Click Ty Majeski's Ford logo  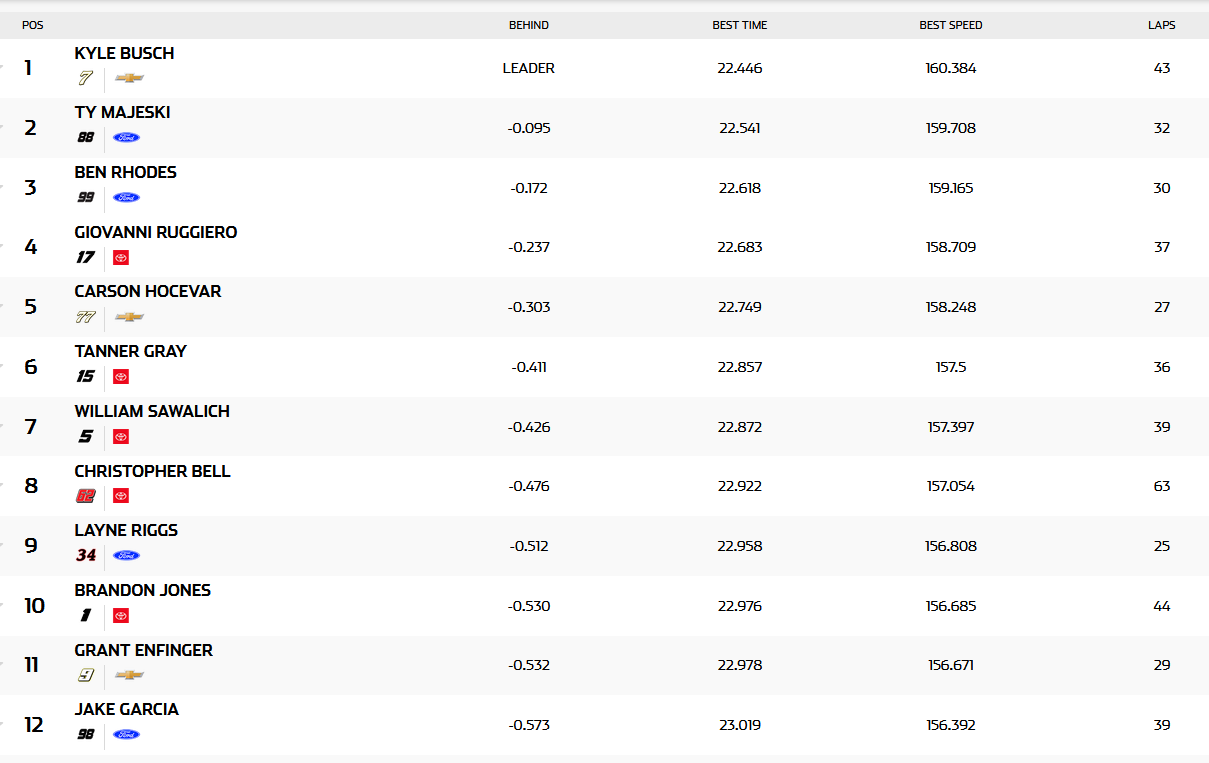point(126,137)
